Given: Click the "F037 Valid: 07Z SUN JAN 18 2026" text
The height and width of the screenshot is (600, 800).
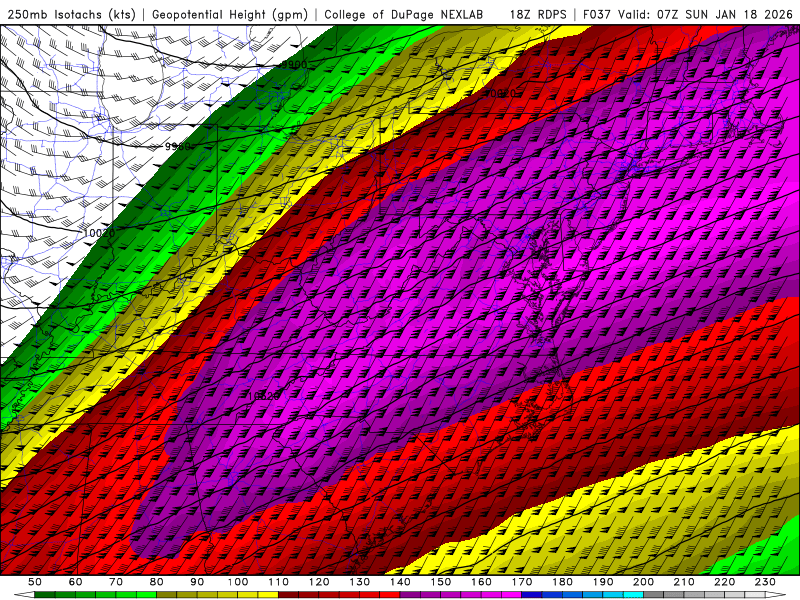Looking at the screenshot, I should (x=687, y=14).
